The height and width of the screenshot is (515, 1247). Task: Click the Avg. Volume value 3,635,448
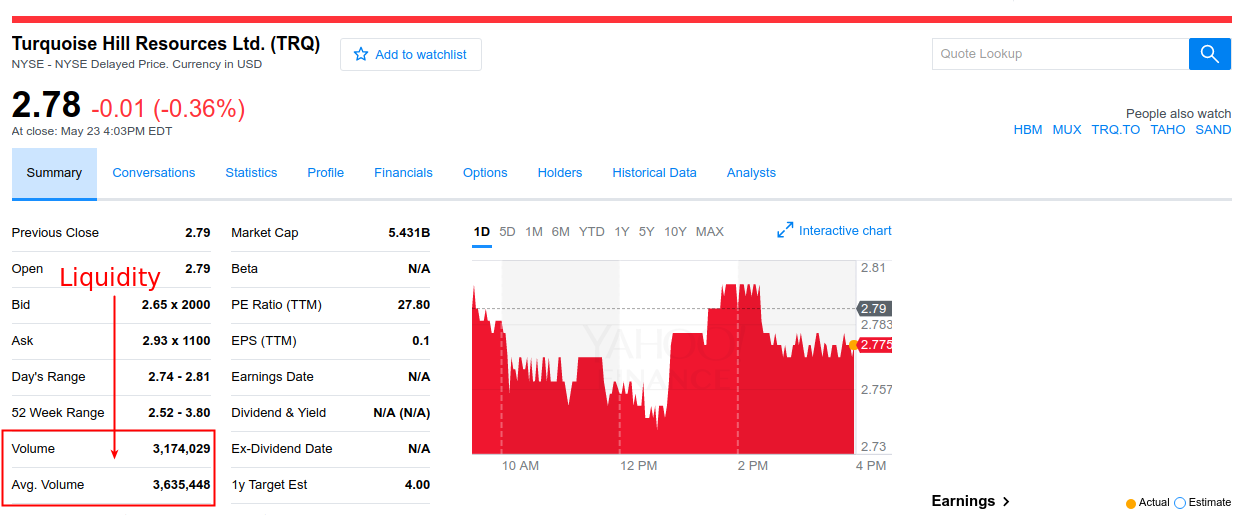(181, 485)
